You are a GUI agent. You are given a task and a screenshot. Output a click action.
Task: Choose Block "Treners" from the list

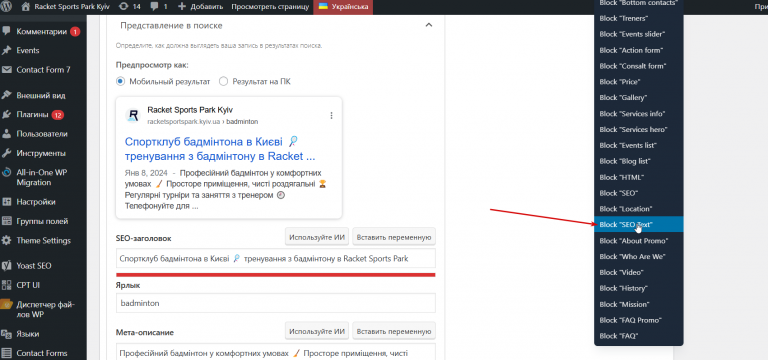(x=639, y=18)
